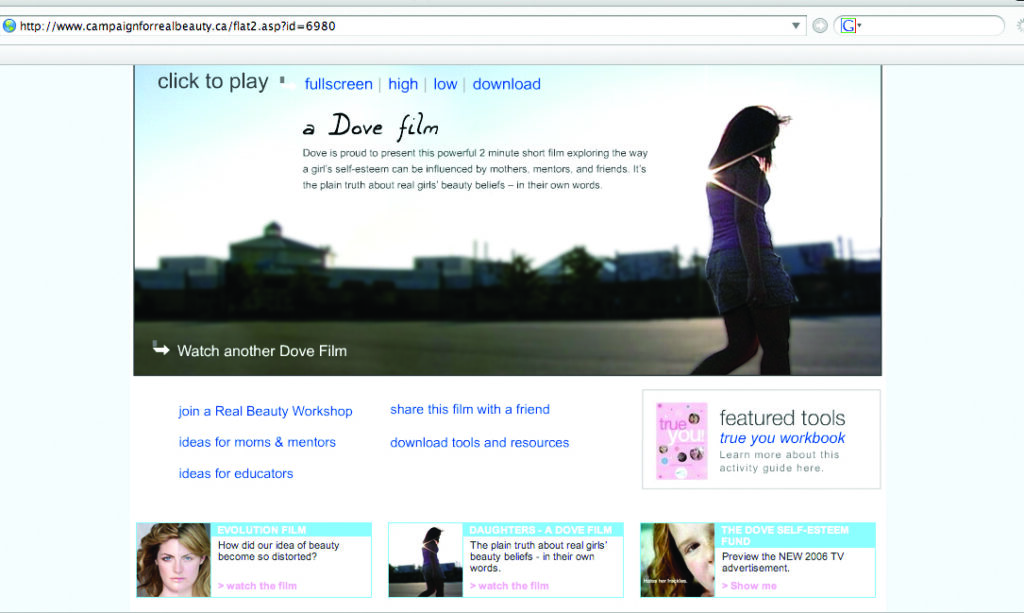Click the URL text in the address bar

click(x=178, y=26)
